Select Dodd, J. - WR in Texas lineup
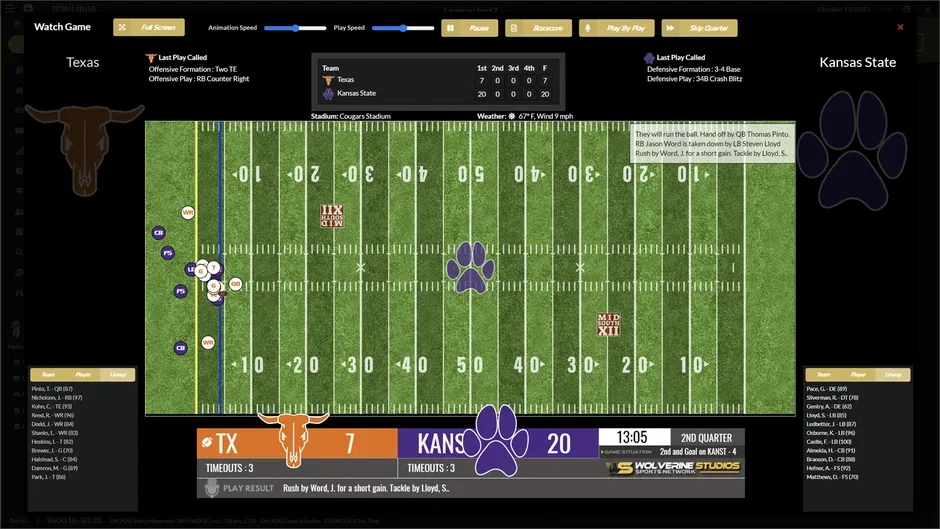This screenshot has width=940, height=529. (53, 424)
